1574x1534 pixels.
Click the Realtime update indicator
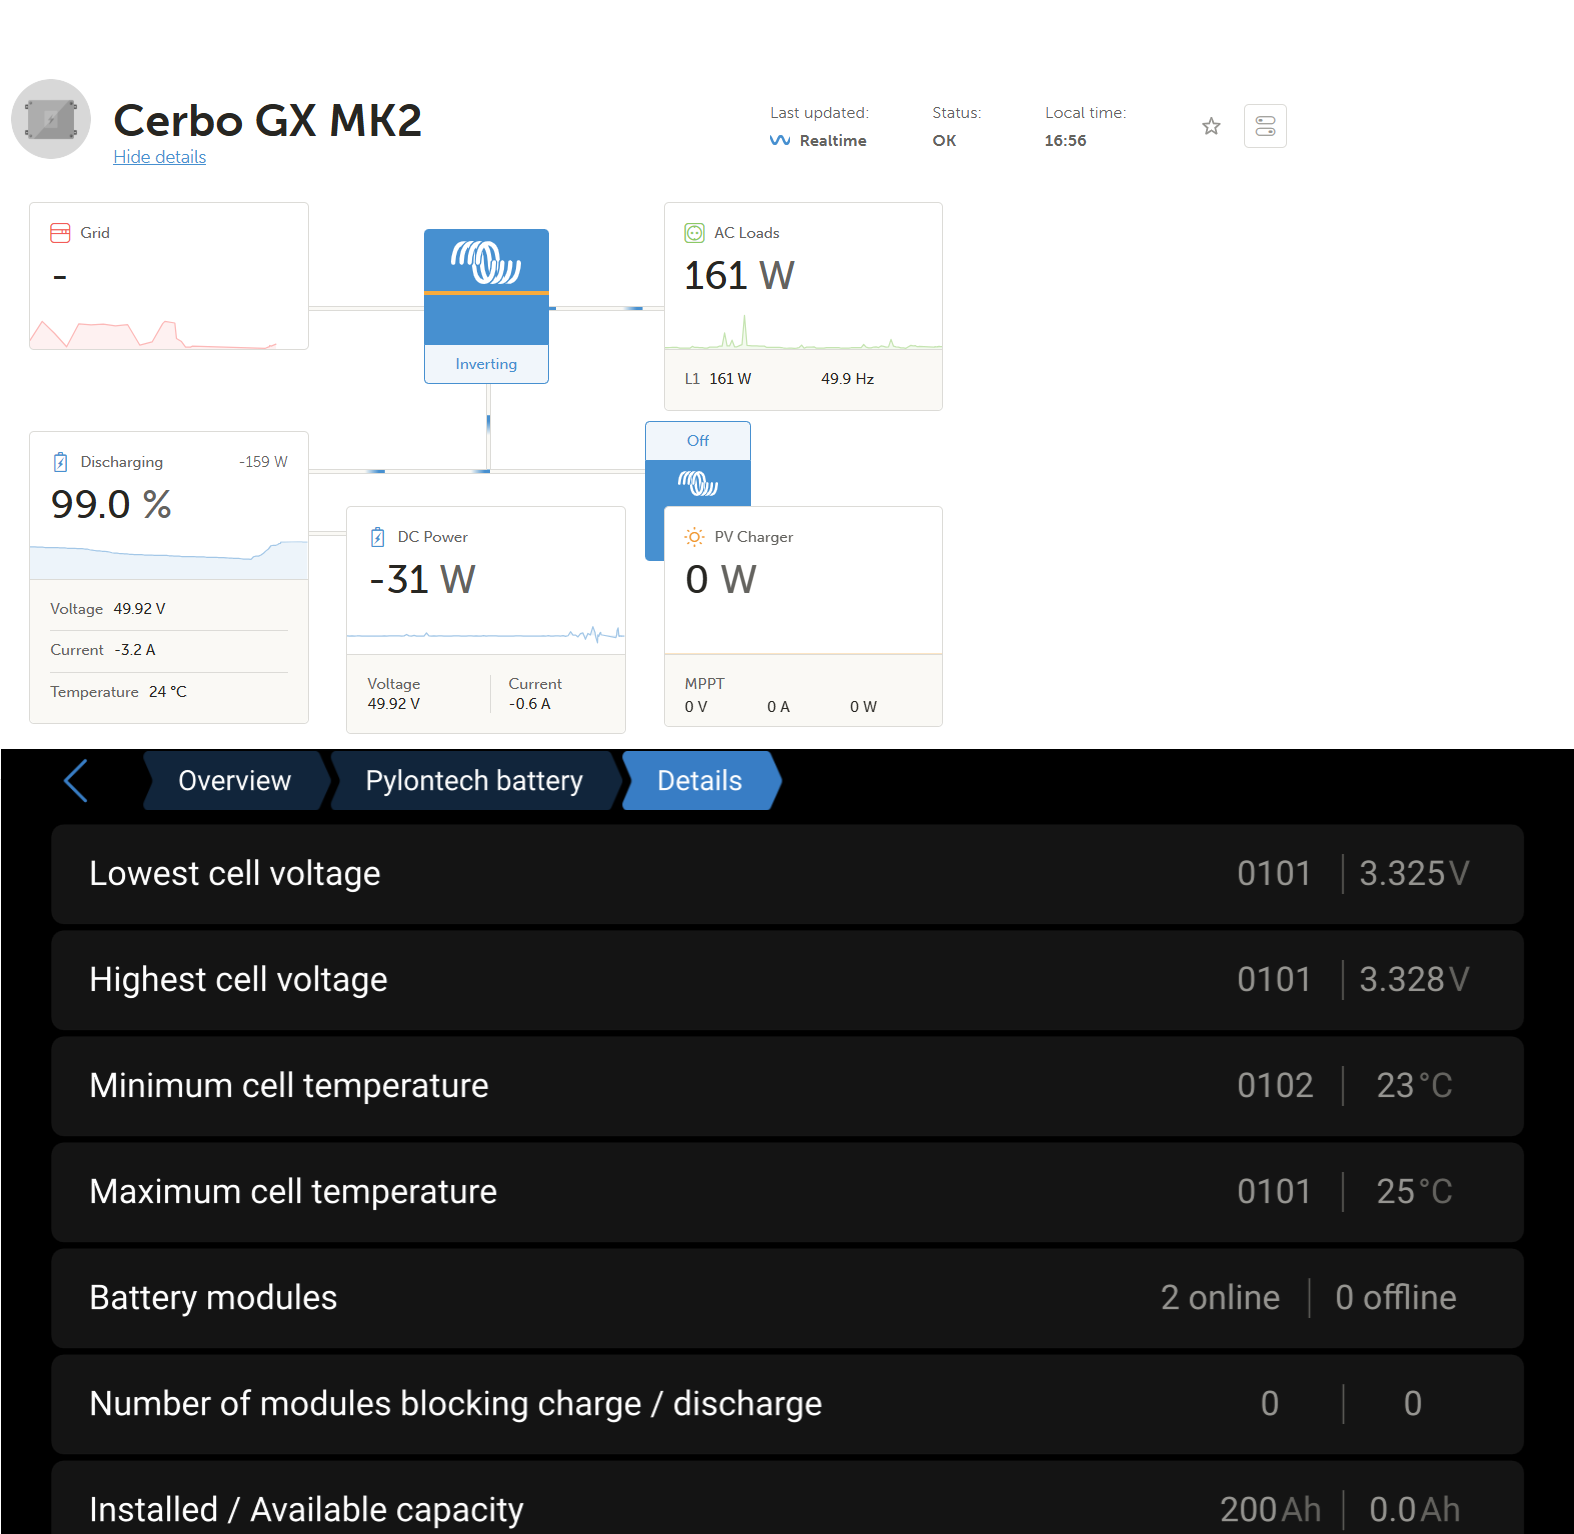(x=819, y=141)
